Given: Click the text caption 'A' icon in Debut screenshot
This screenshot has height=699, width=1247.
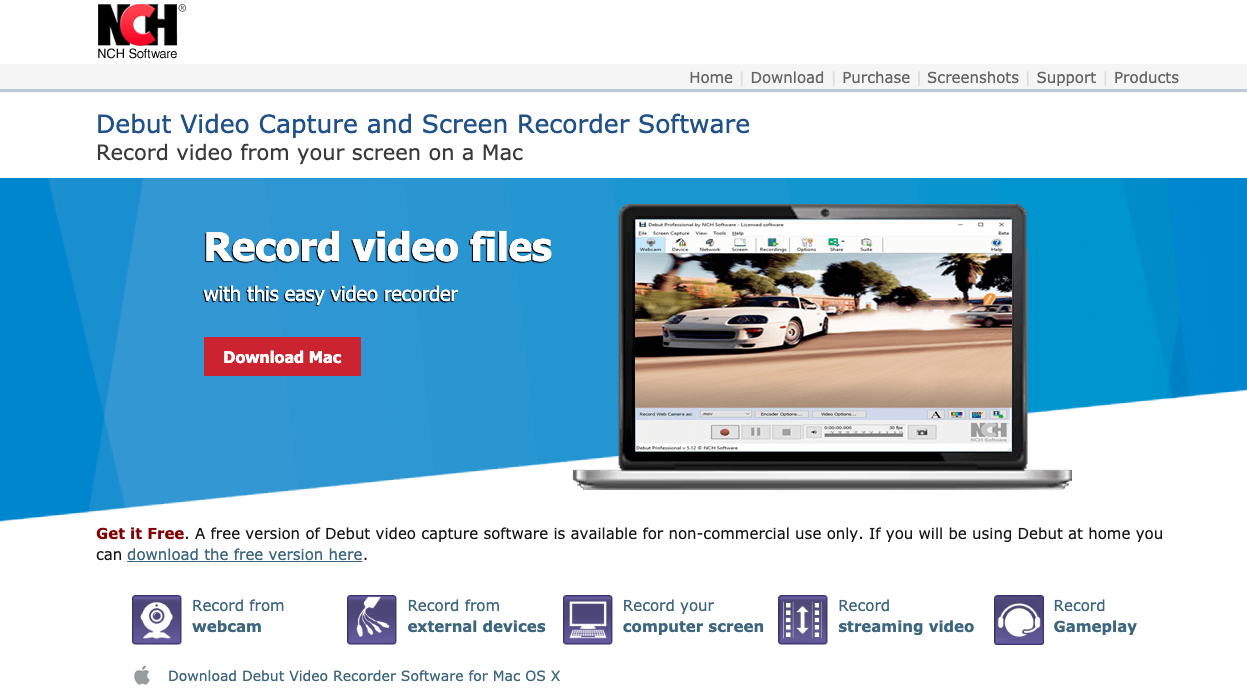Looking at the screenshot, I should pos(936,414).
